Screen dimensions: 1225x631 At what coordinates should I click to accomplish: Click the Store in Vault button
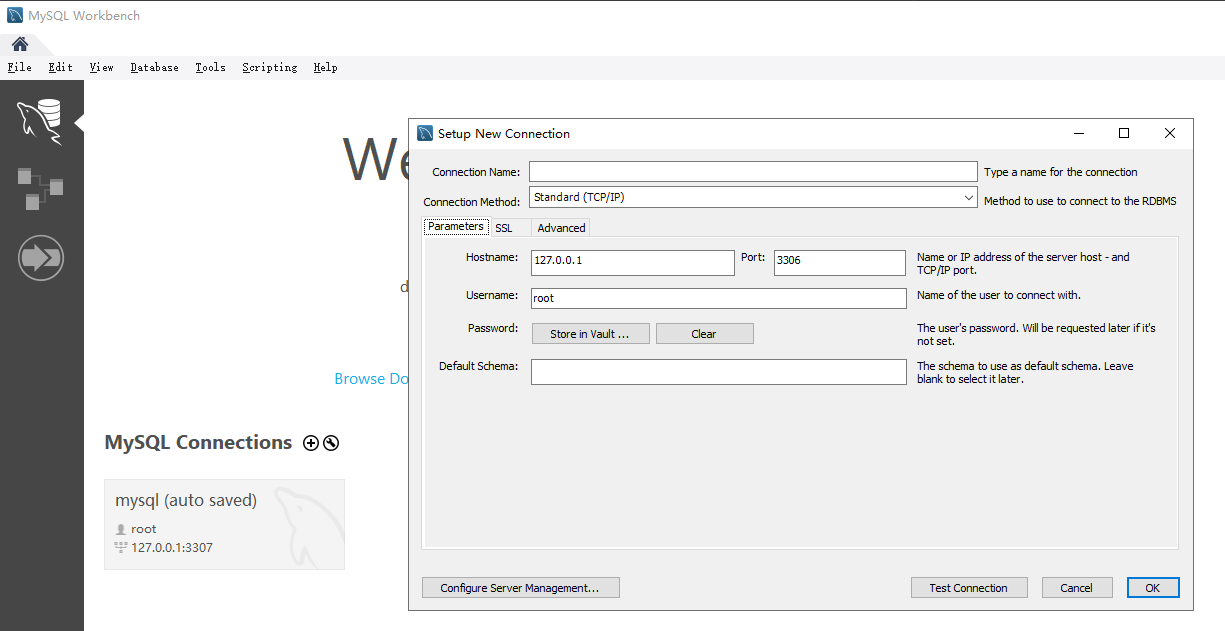coord(590,334)
